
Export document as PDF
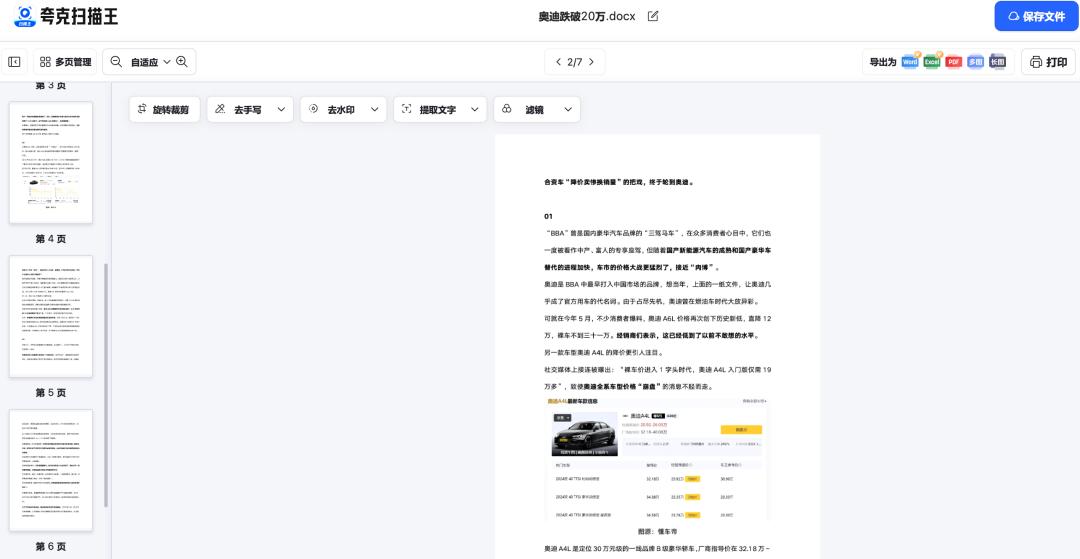point(954,62)
